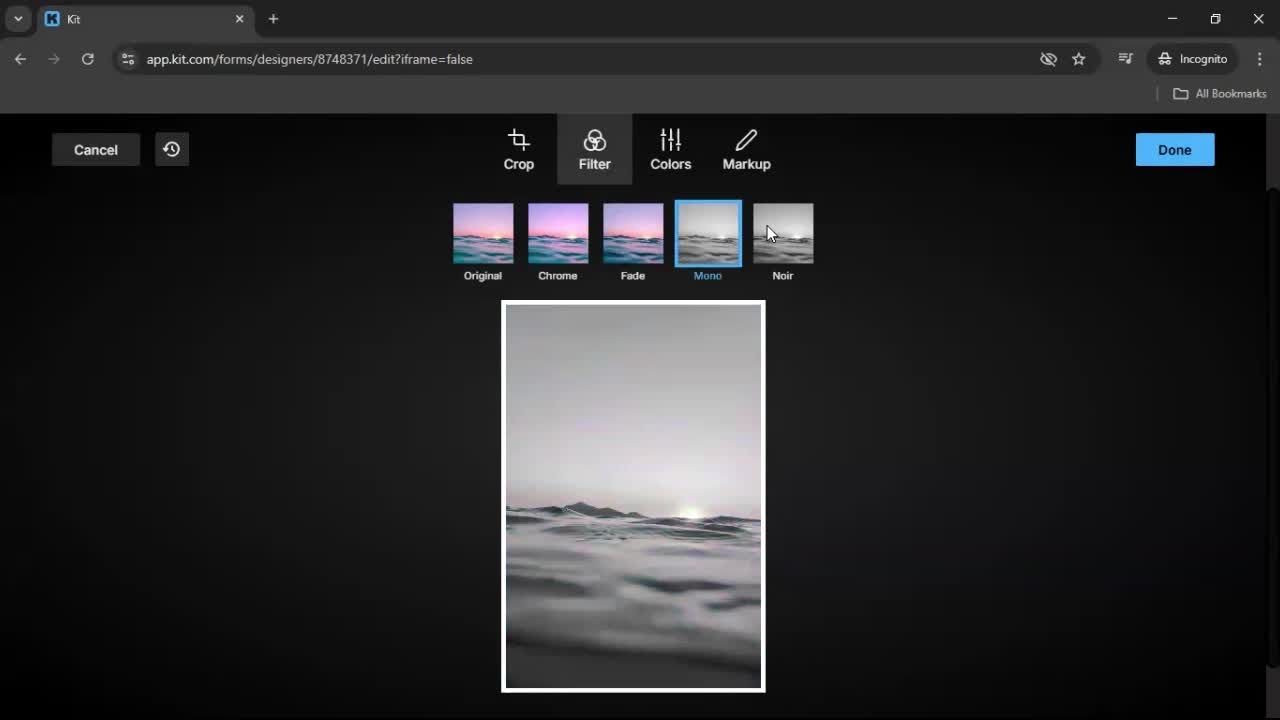Open the Filter panel

[x=594, y=149]
